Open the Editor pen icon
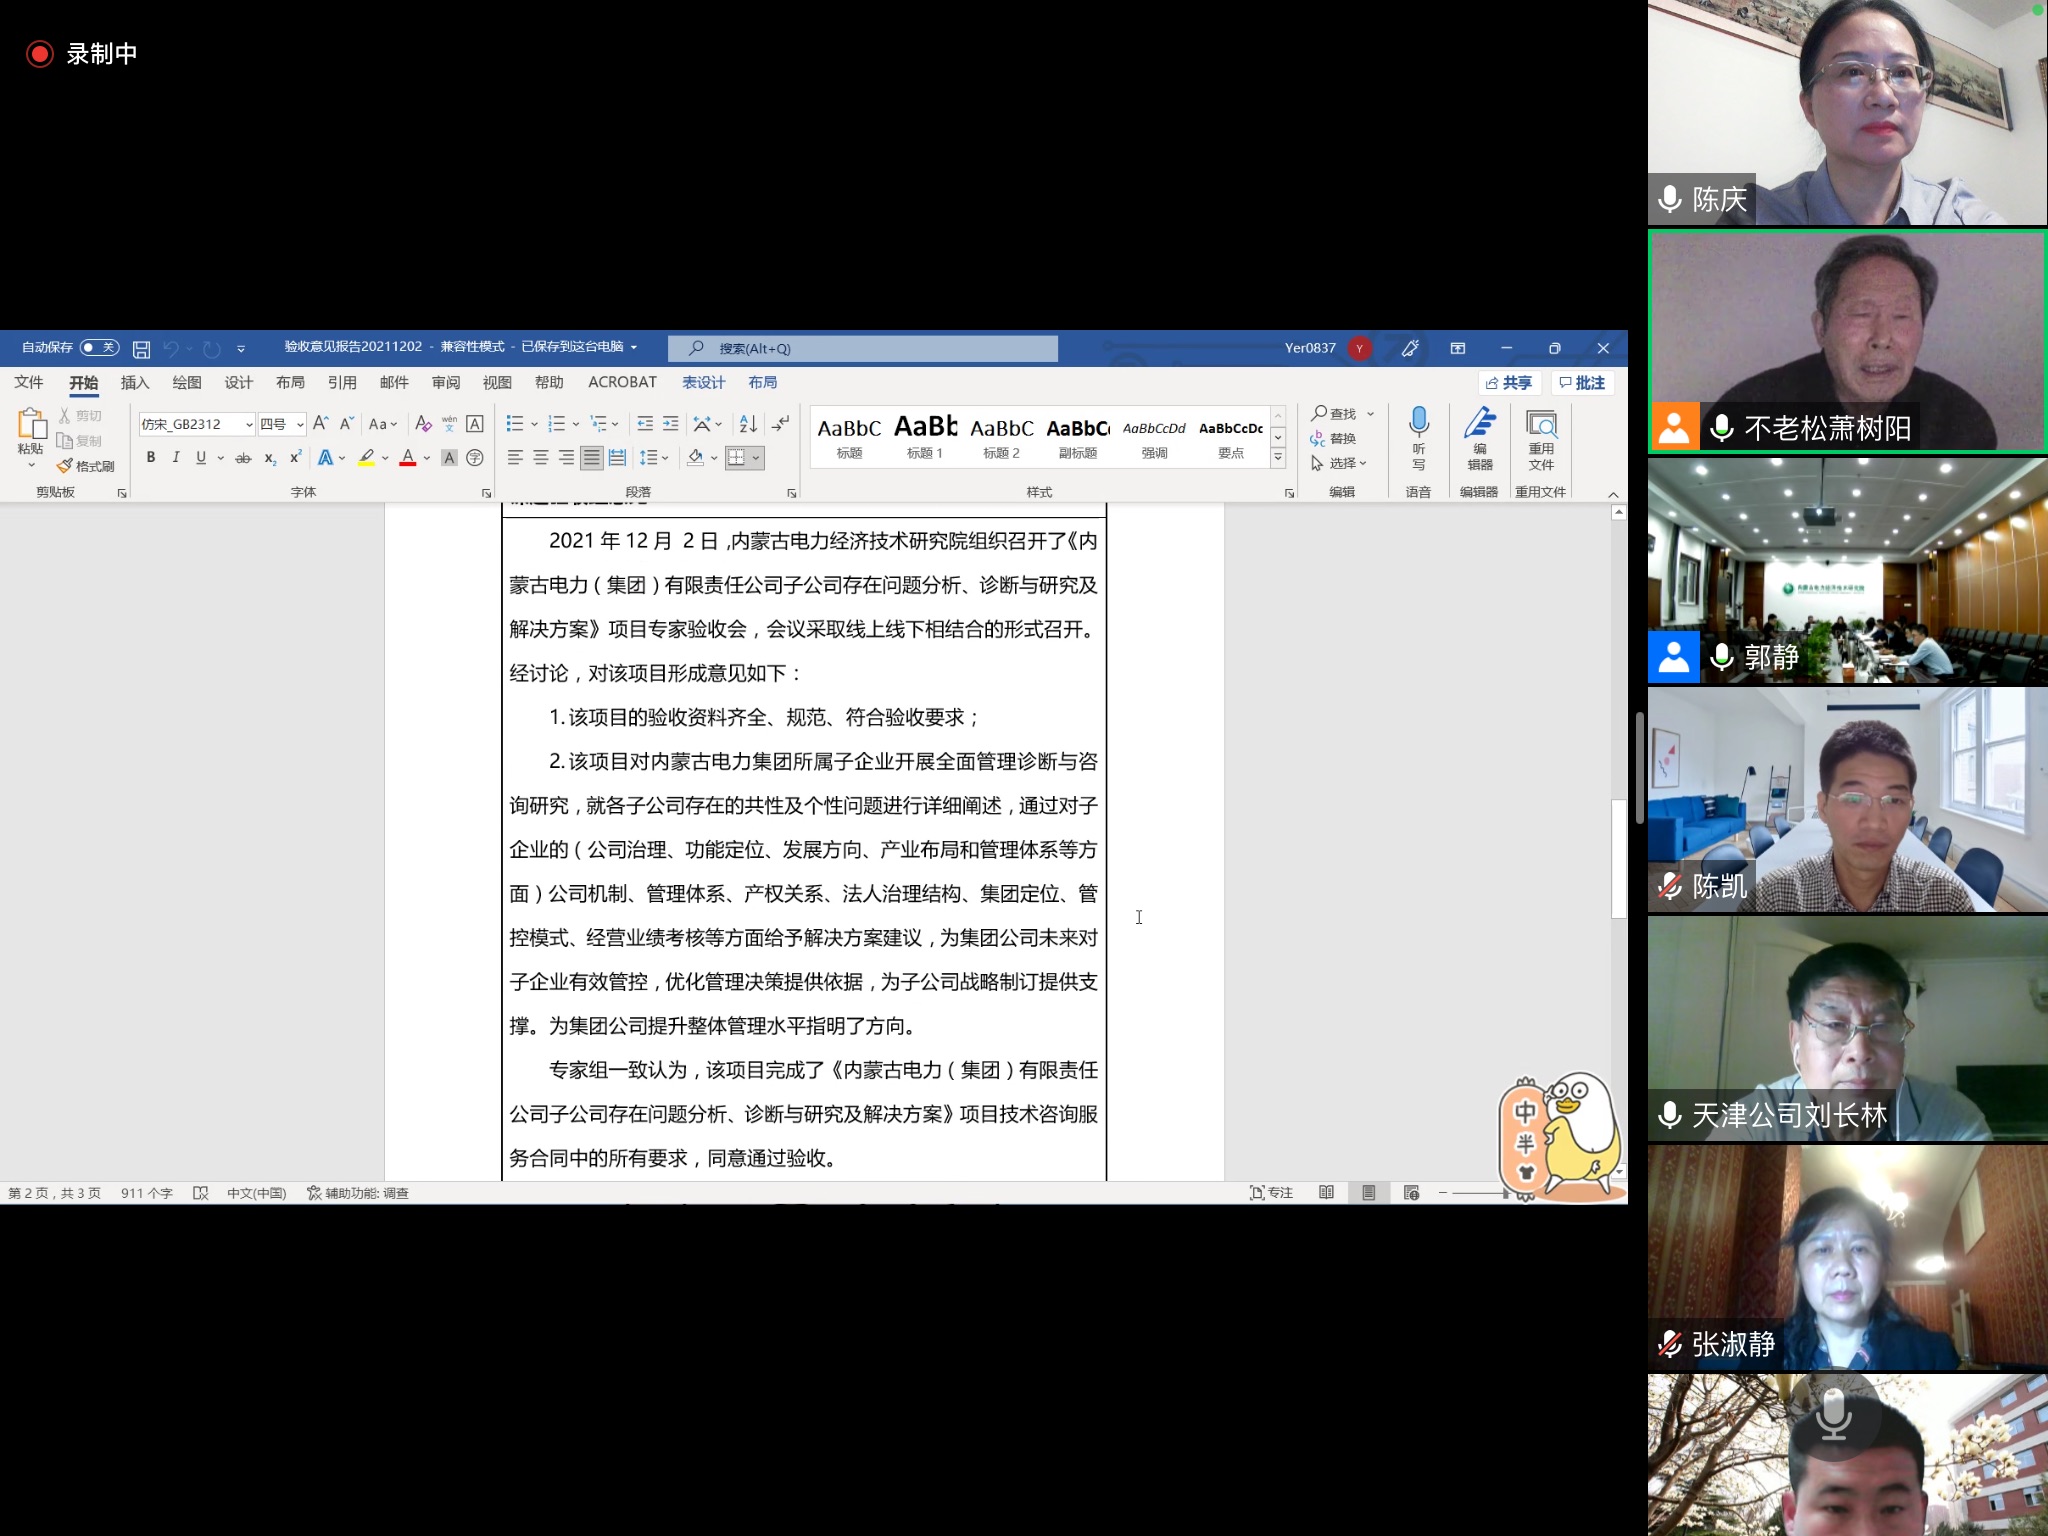Image resolution: width=2048 pixels, height=1536 pixels. [1480, 424]
